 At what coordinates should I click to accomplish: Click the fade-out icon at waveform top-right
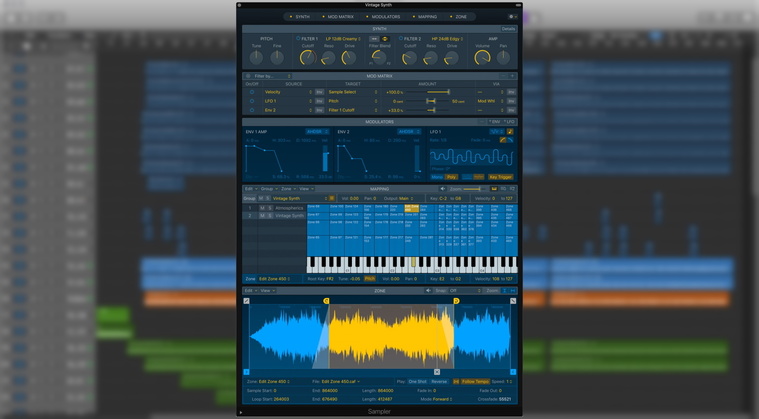[513, 301]
